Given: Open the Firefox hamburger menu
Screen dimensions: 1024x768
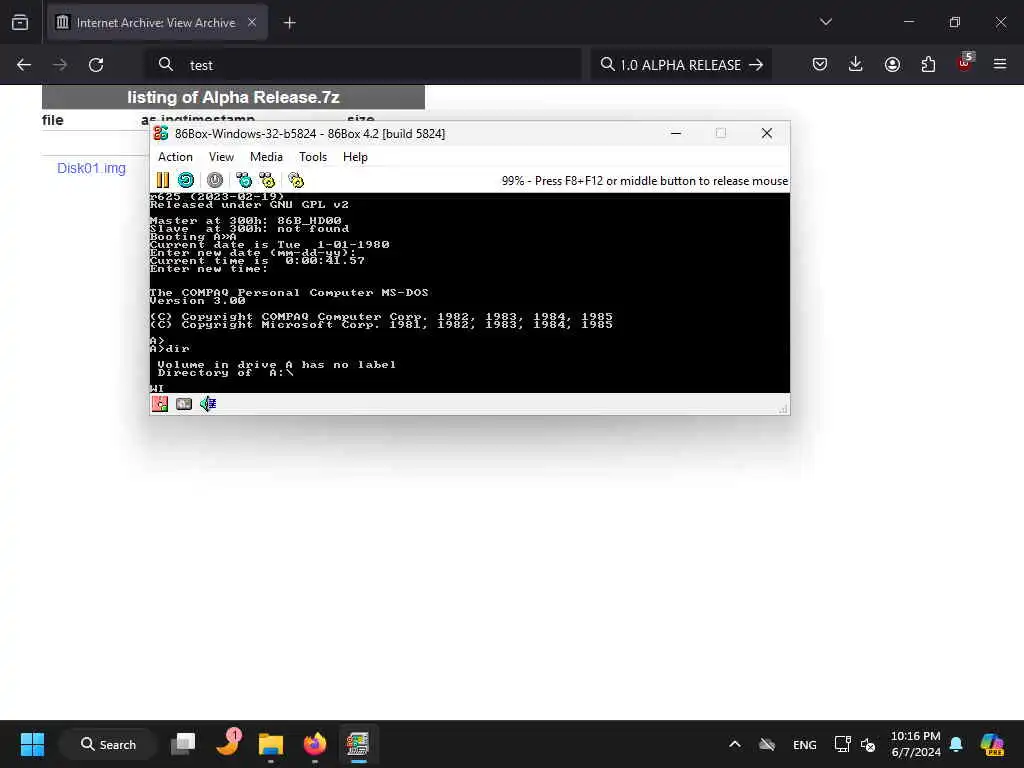Looking at the screenshot, I should click(x=1000, y=64).
